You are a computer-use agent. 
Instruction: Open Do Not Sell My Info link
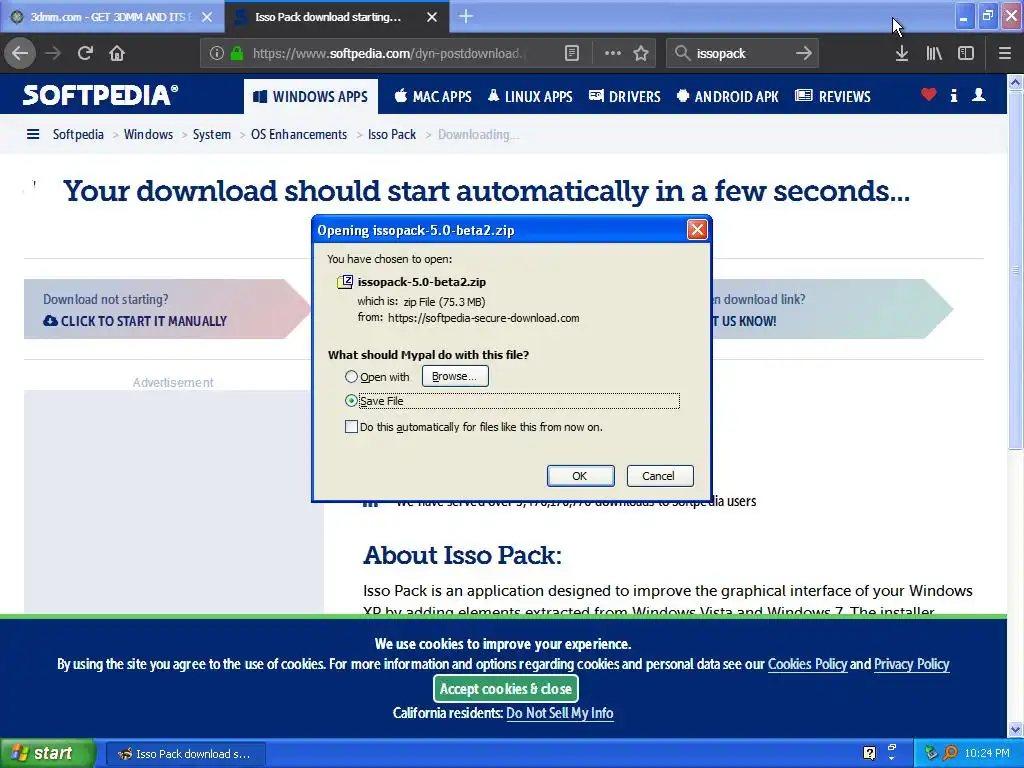560,713
